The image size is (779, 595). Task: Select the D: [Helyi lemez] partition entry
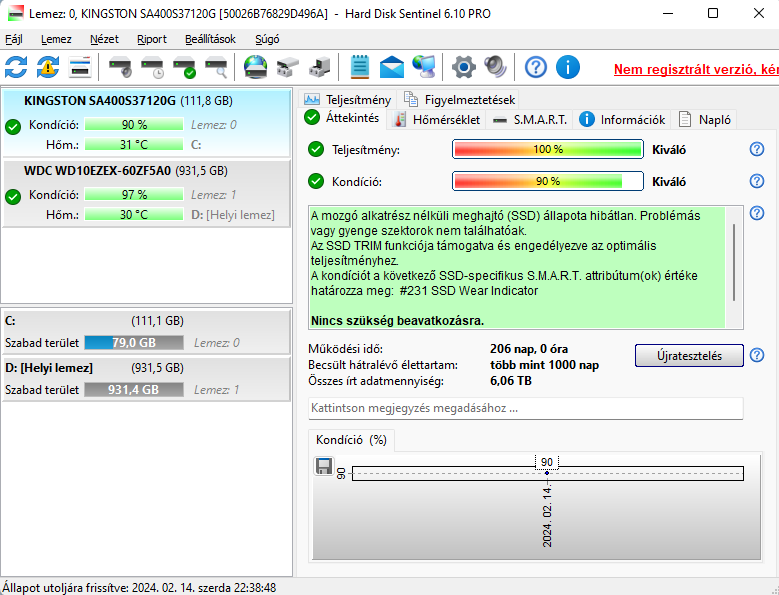(x=147, y=379)
